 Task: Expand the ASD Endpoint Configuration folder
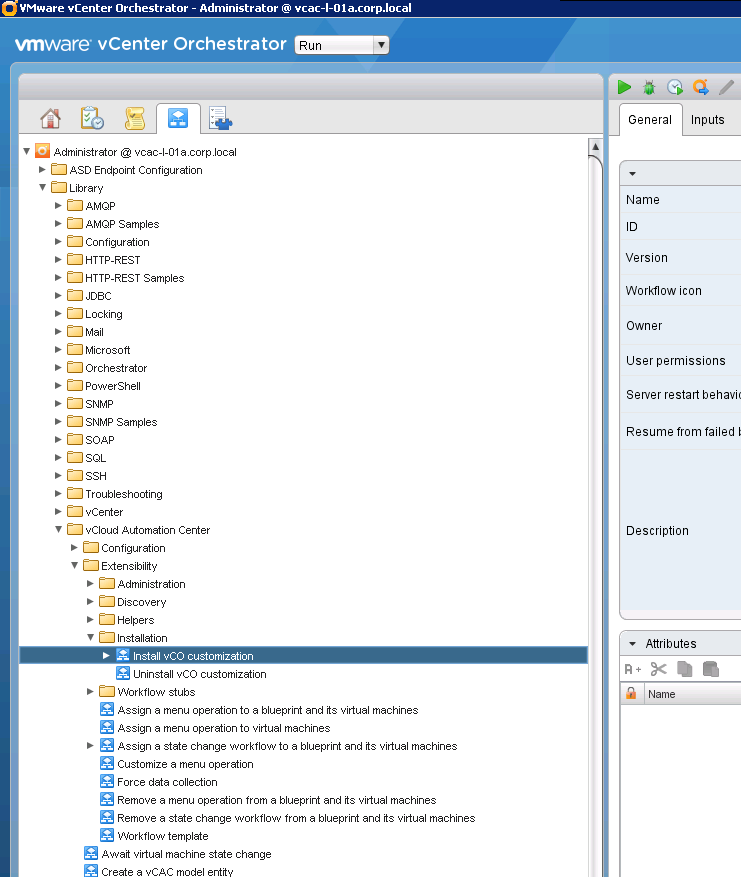[43, 169]
